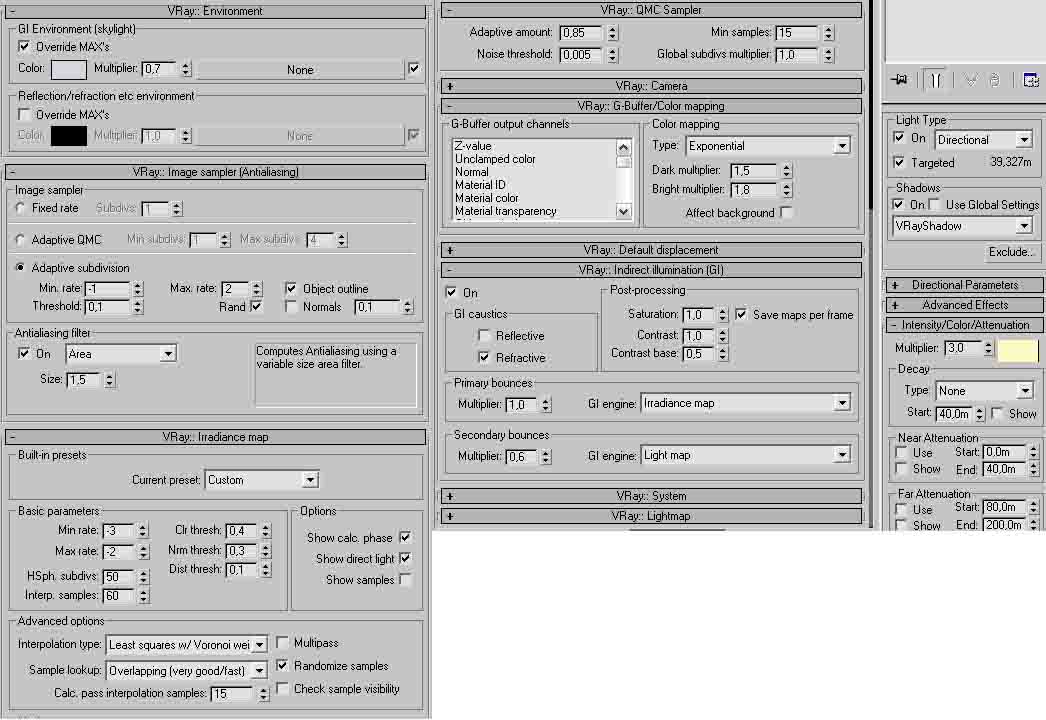Viewport: 1046px width, 720px height.
Task: Toggle the Rand checkbox
Action: click(257, 307)
